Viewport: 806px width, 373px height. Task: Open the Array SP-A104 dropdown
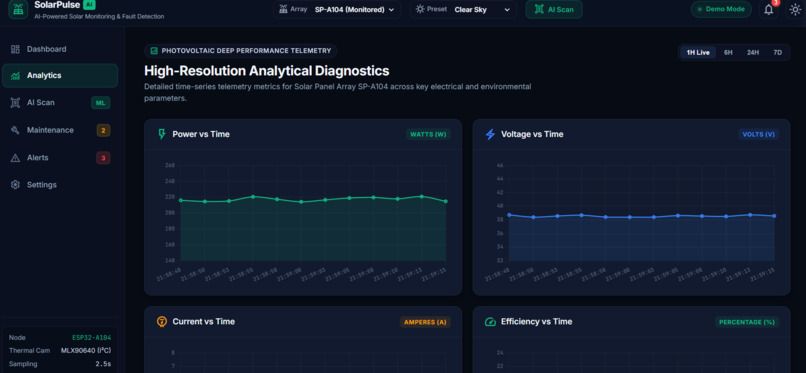tap(337, 9)
